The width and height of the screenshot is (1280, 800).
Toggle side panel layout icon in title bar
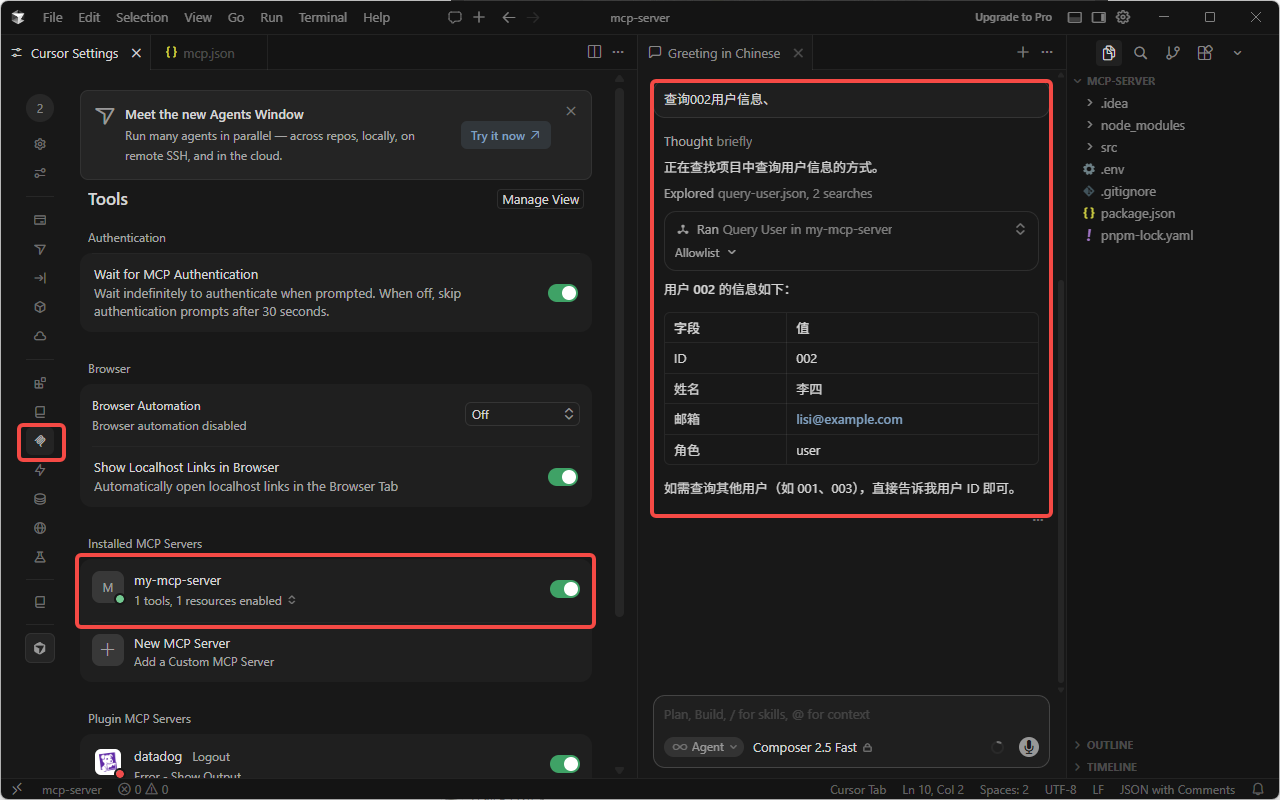(x=1099, y=18)
